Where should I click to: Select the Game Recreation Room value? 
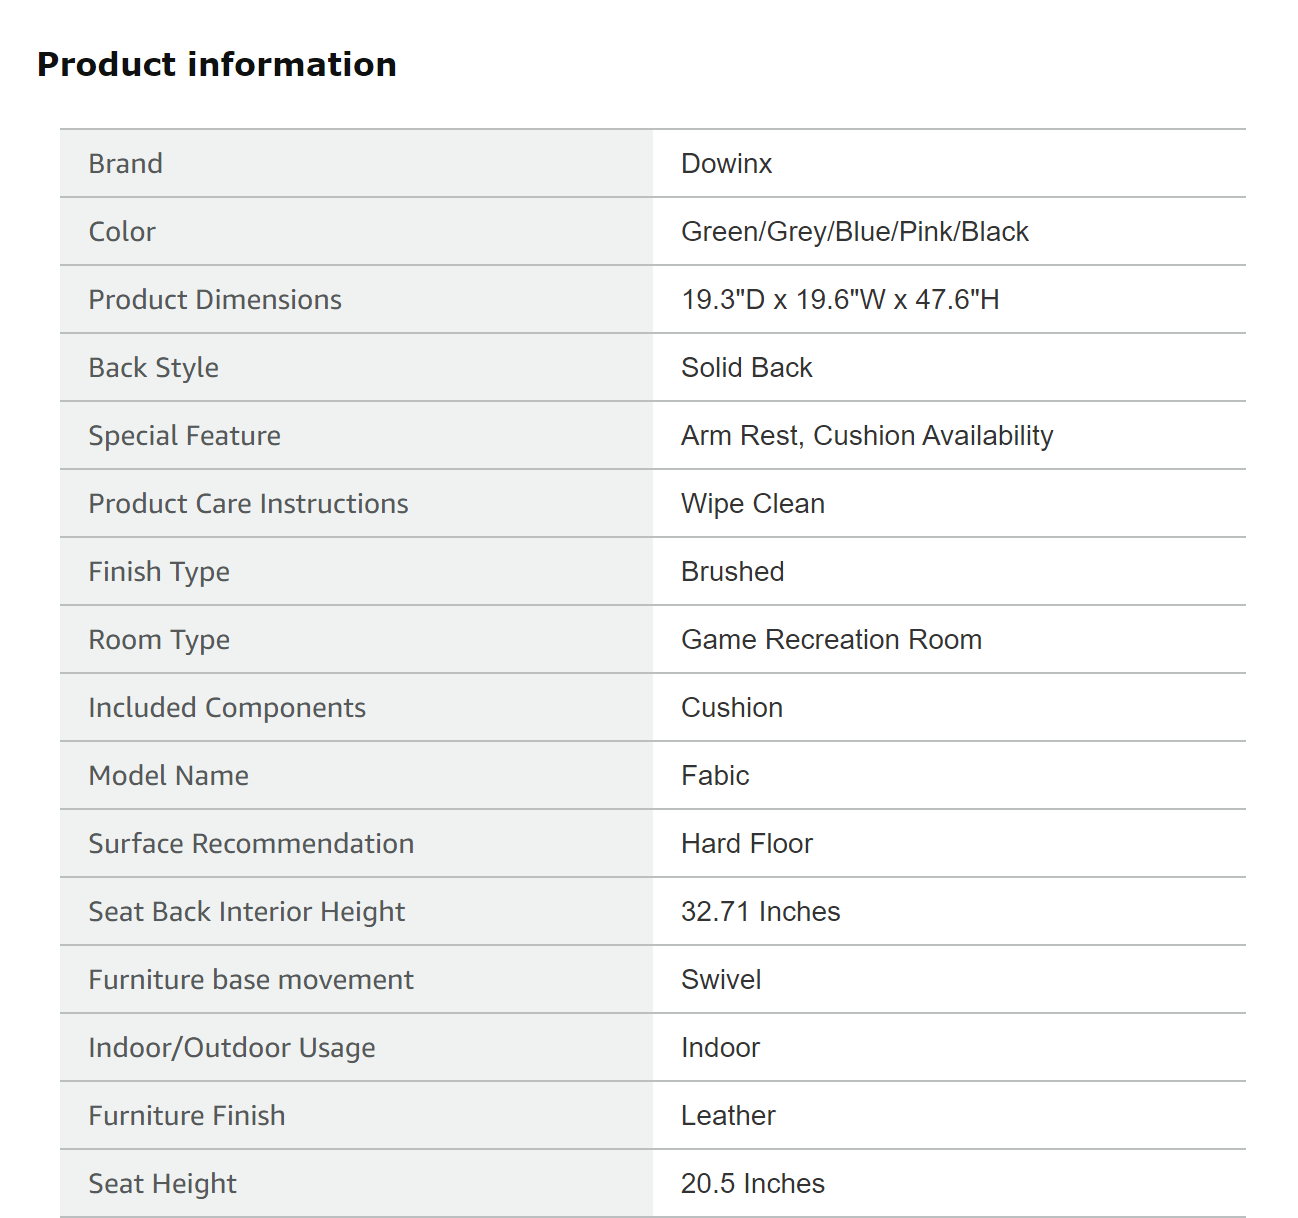(831, 640)
